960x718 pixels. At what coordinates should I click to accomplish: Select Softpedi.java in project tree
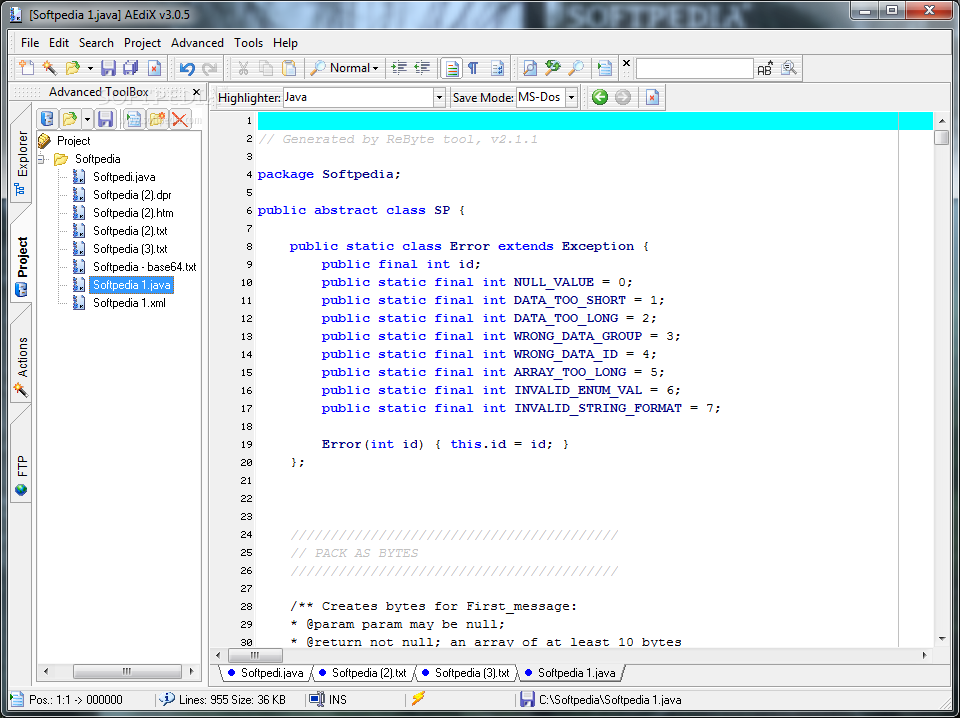pos(124,177)
